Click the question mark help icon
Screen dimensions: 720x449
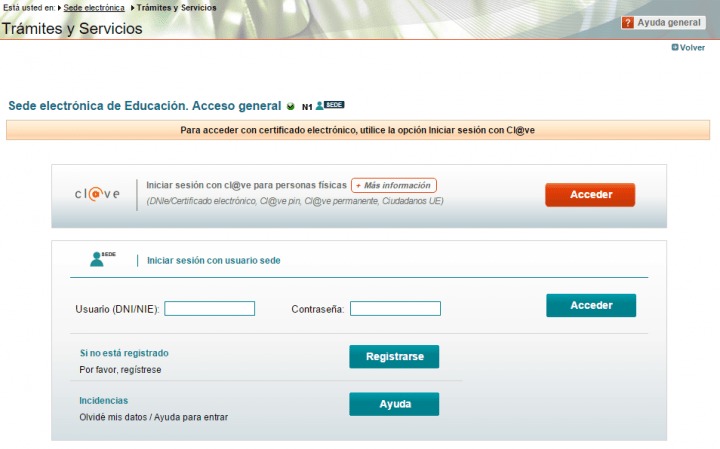(628, 23)
